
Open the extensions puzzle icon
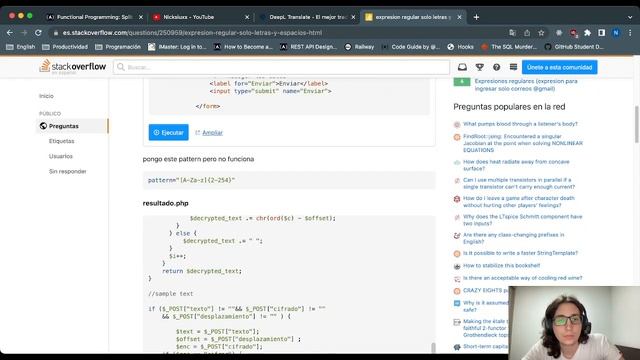pyautogui.click(x=587, y=33)
